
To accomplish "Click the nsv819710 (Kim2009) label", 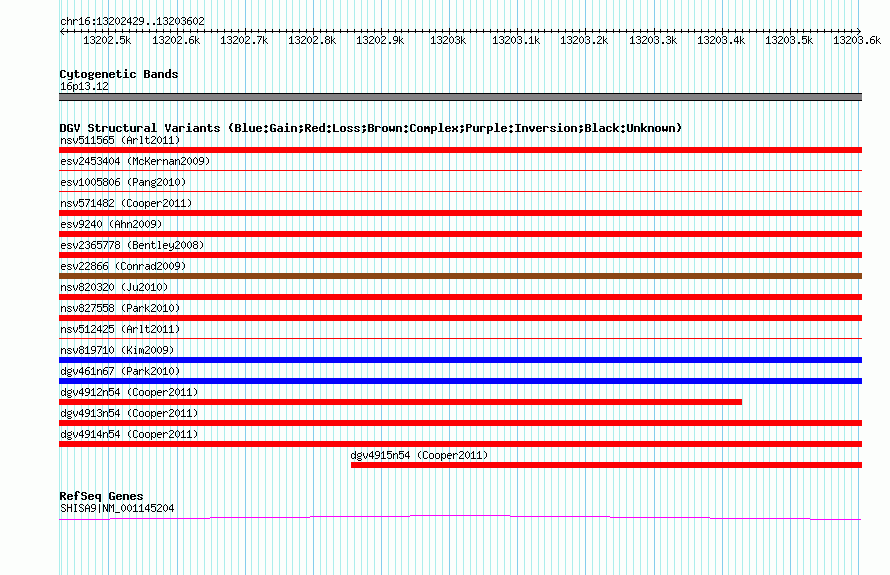I will click(x=117, y=350).
